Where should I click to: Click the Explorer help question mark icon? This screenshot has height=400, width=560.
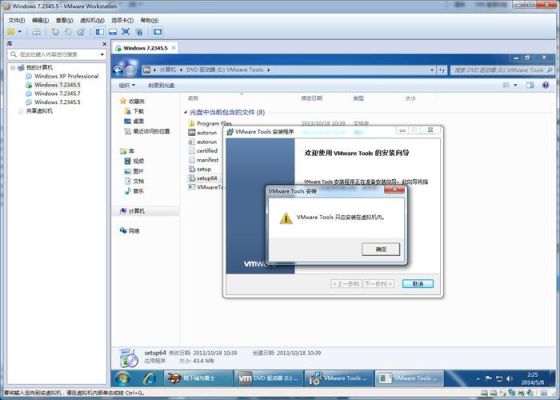[545, 85]
